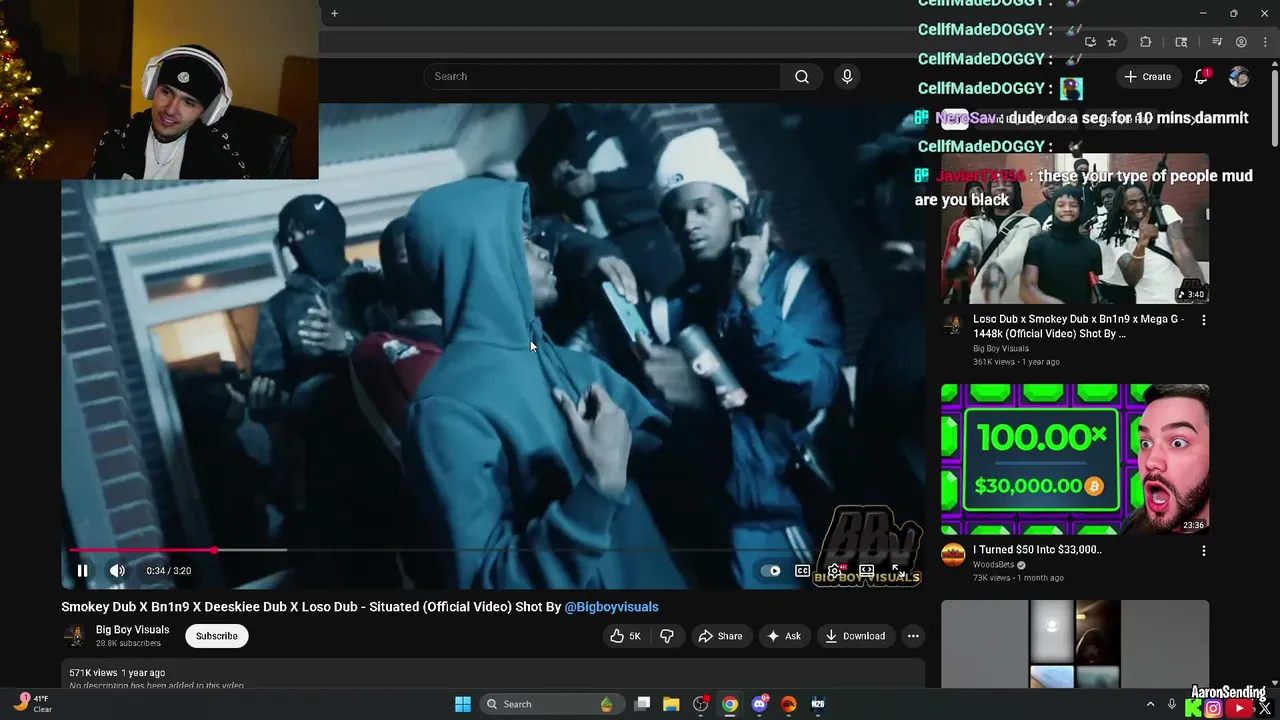
Task: Open Chrome extensions puzzle icon
Action: (1146, 42)
